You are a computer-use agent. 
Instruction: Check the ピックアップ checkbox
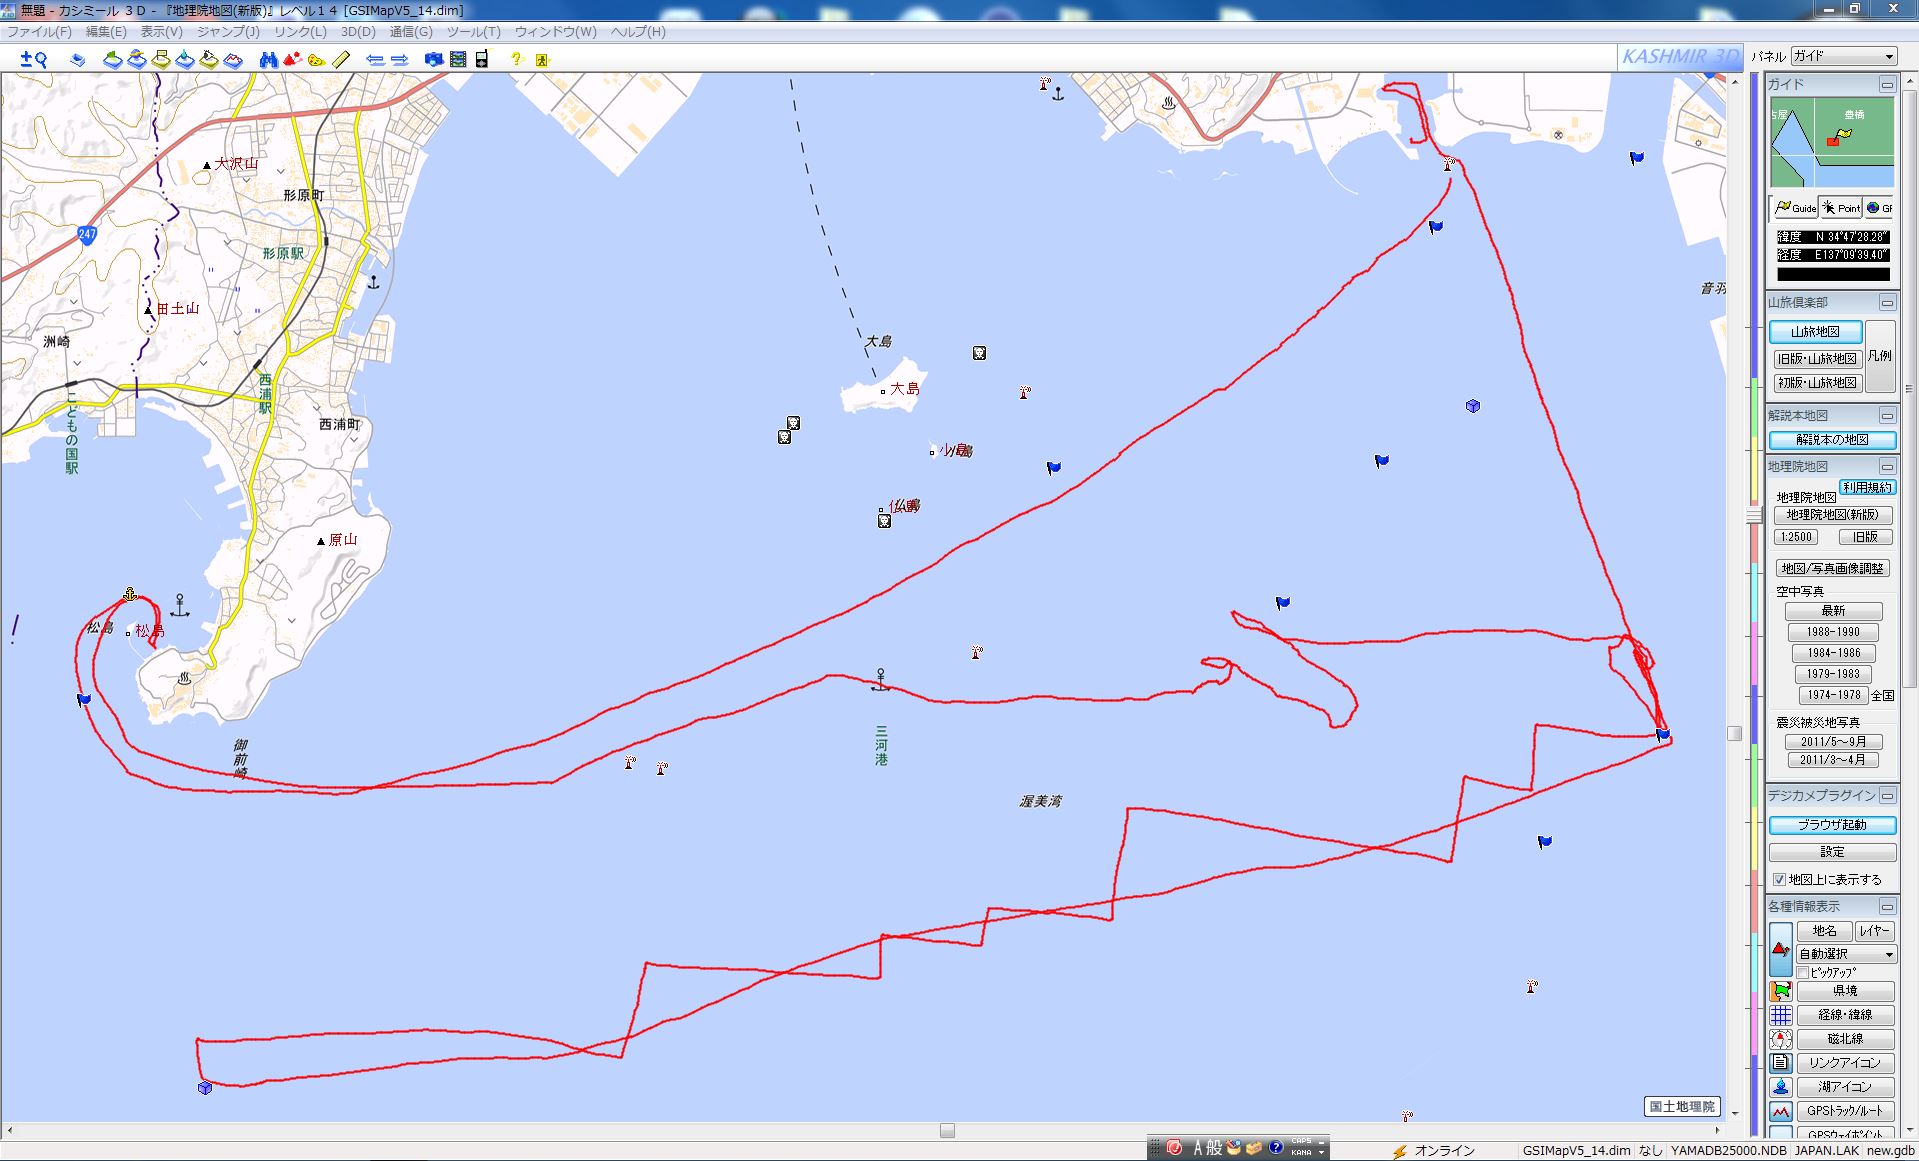pyautogui.click(x=1803, y=972)
